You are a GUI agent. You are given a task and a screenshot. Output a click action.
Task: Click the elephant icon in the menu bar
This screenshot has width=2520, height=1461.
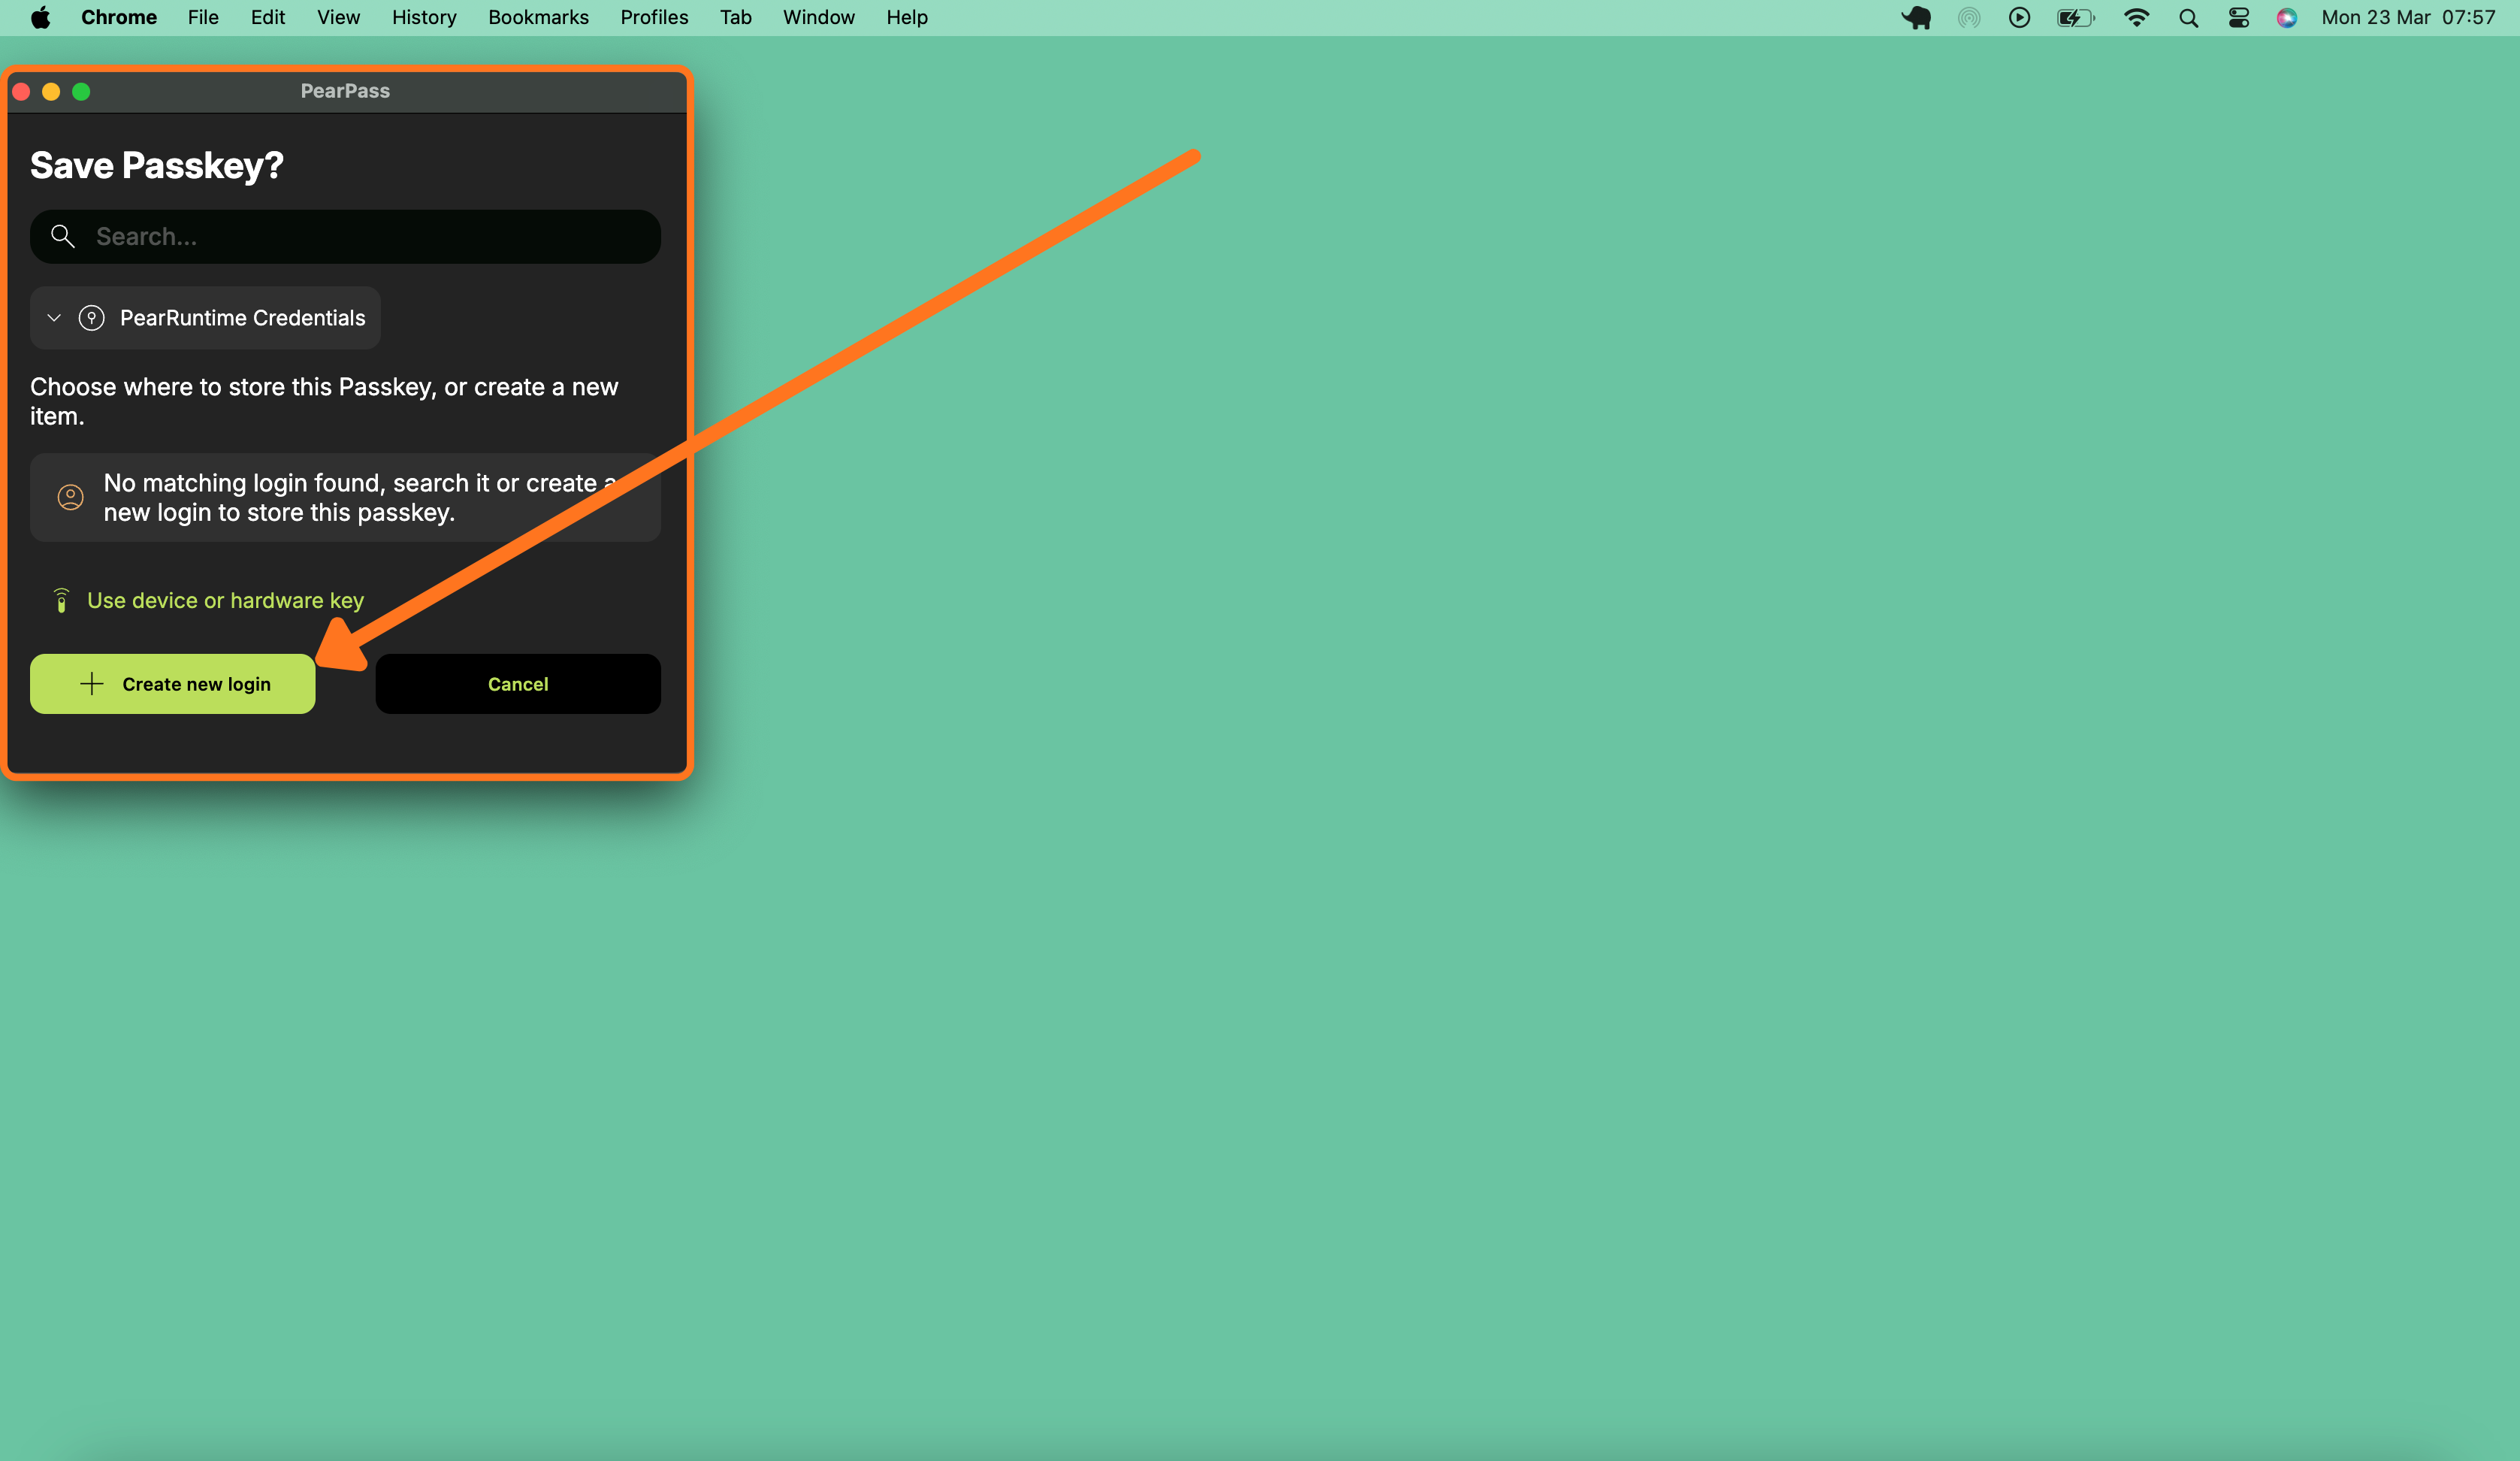1917,17
